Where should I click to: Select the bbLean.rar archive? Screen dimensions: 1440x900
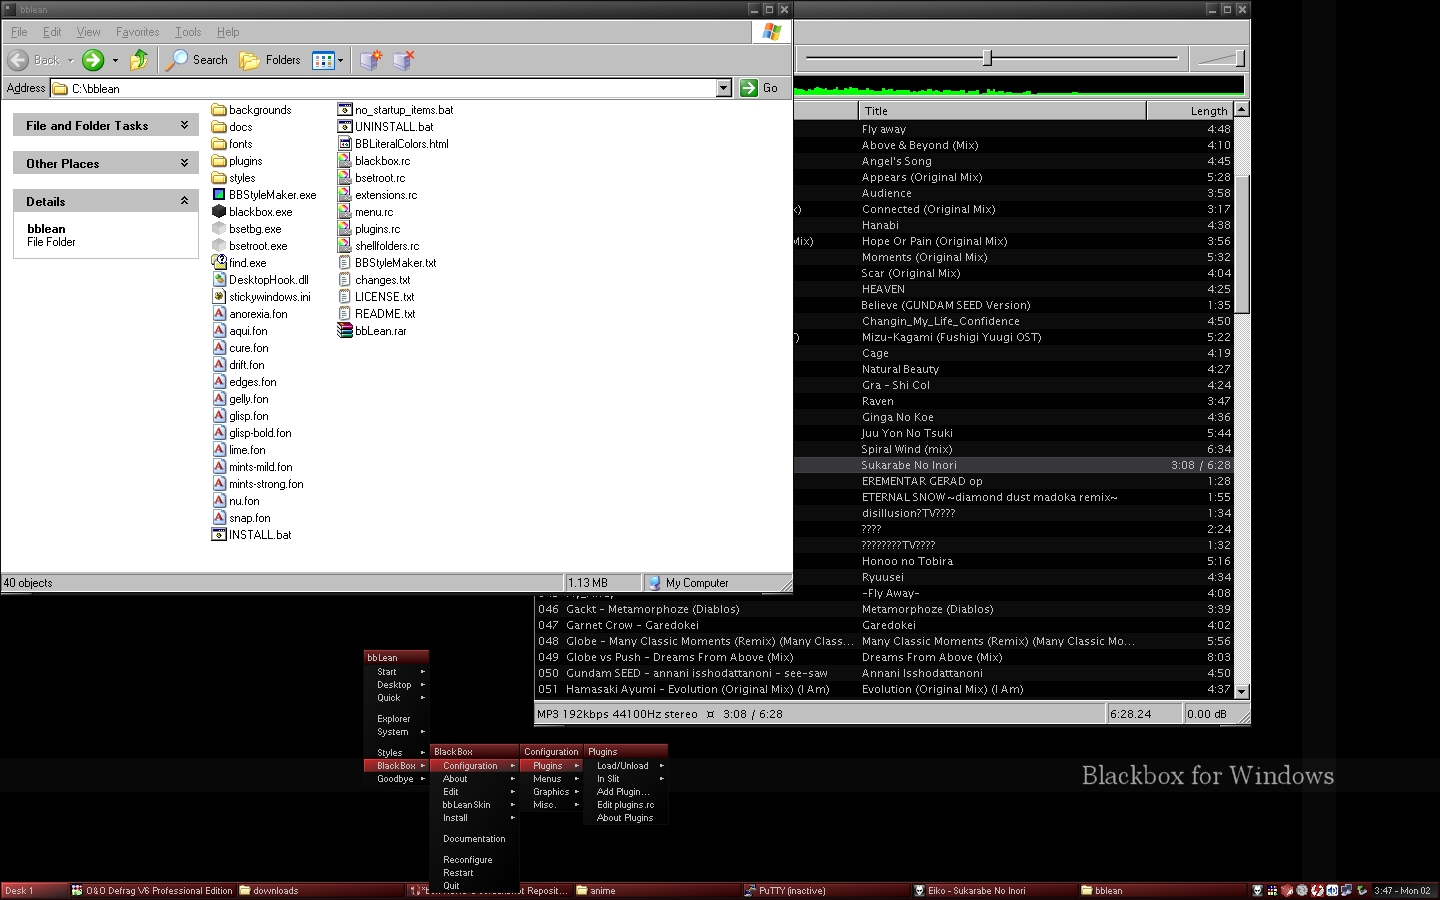pos(372,331)
